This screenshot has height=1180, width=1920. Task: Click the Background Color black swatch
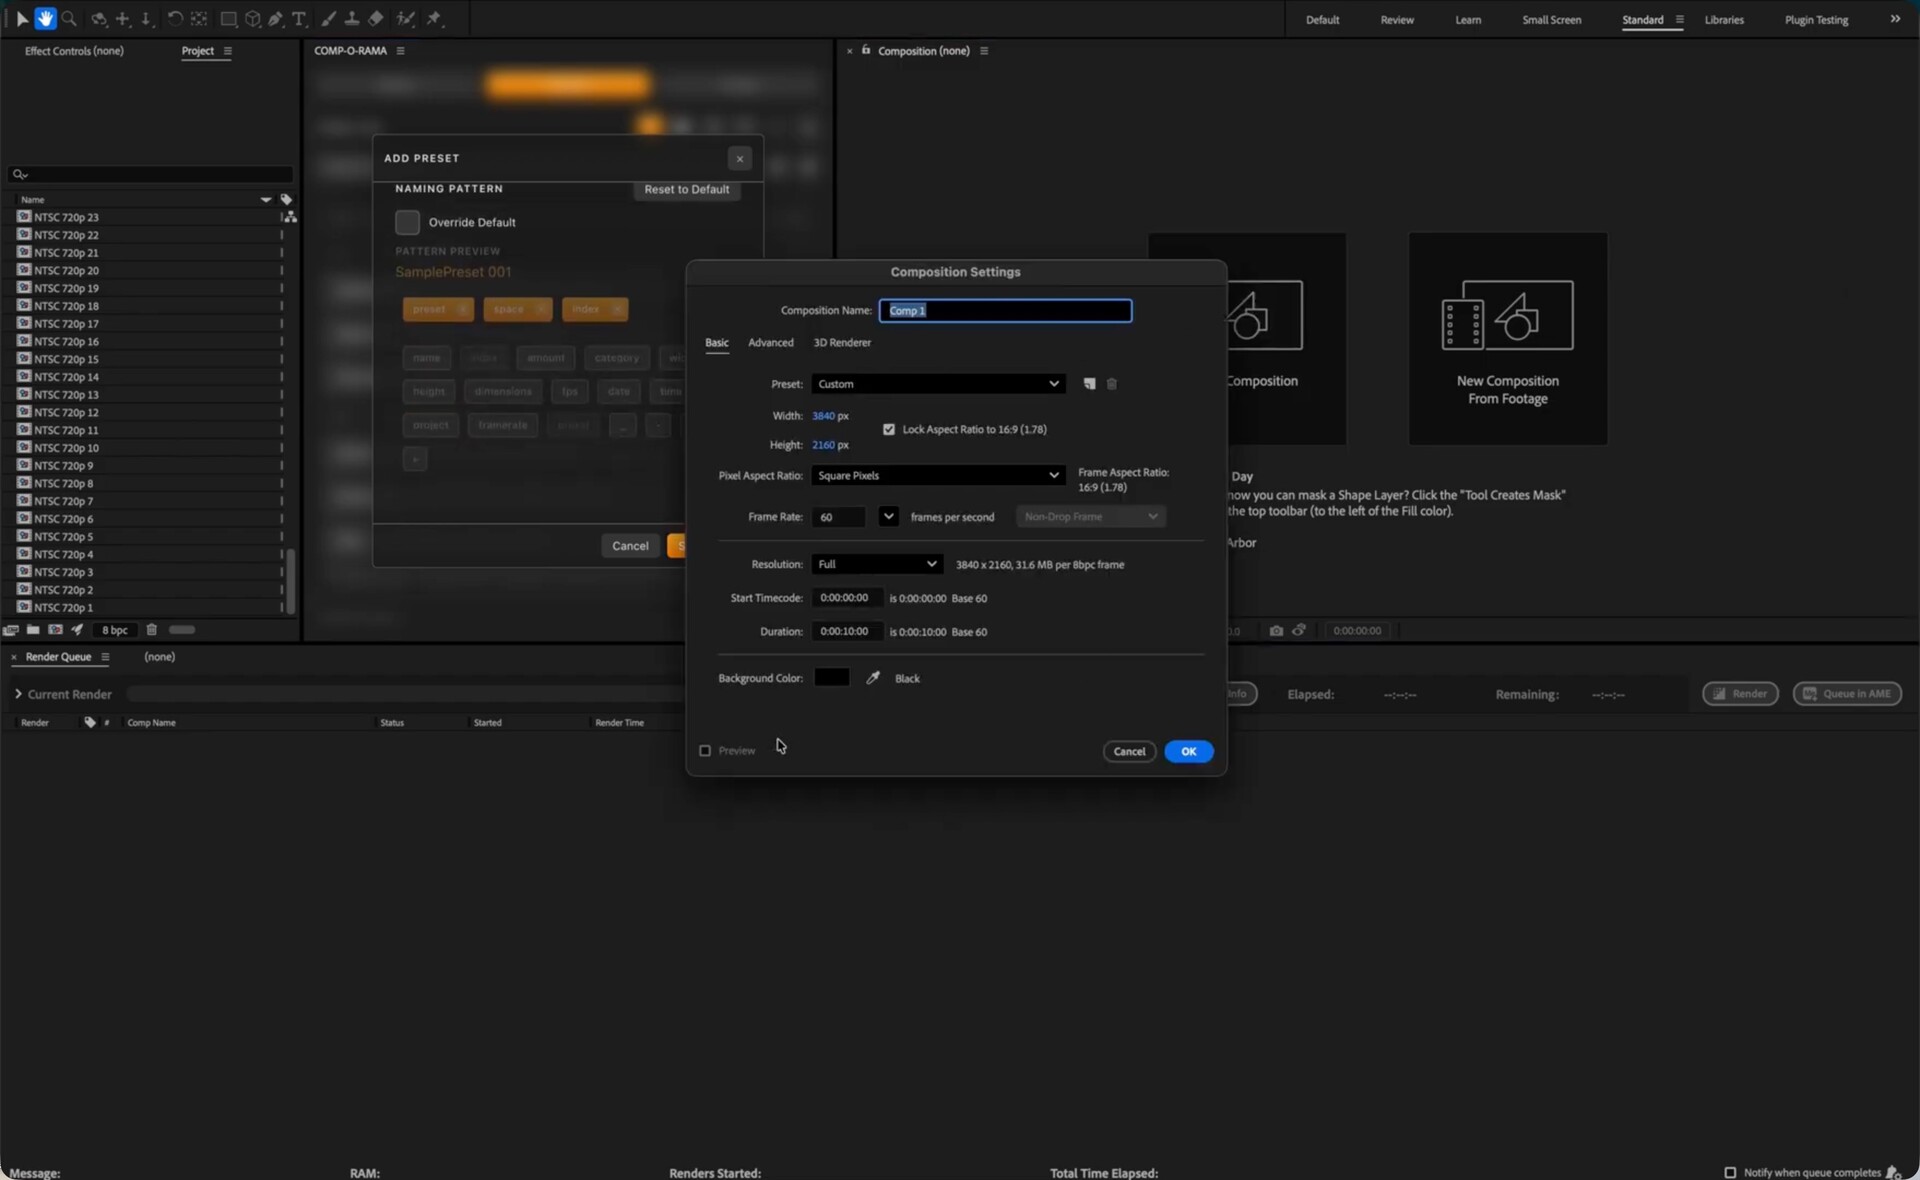832,678
